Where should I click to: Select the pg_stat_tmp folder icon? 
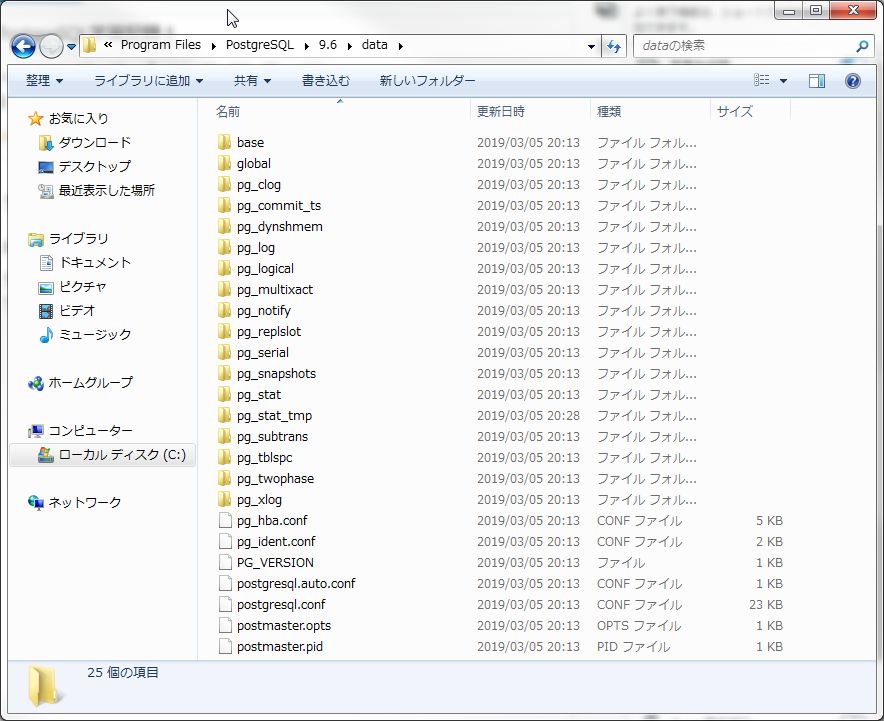point(224,415)
